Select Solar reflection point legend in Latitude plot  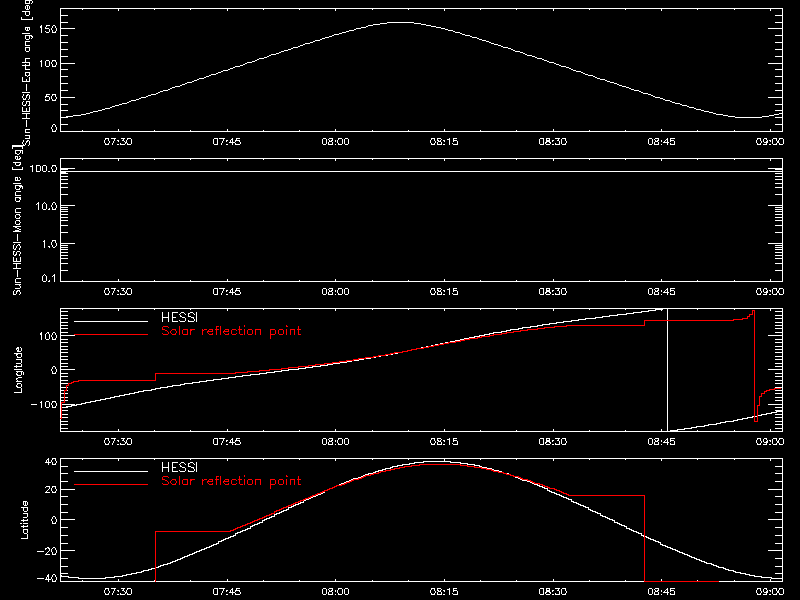tap(231, 481)
